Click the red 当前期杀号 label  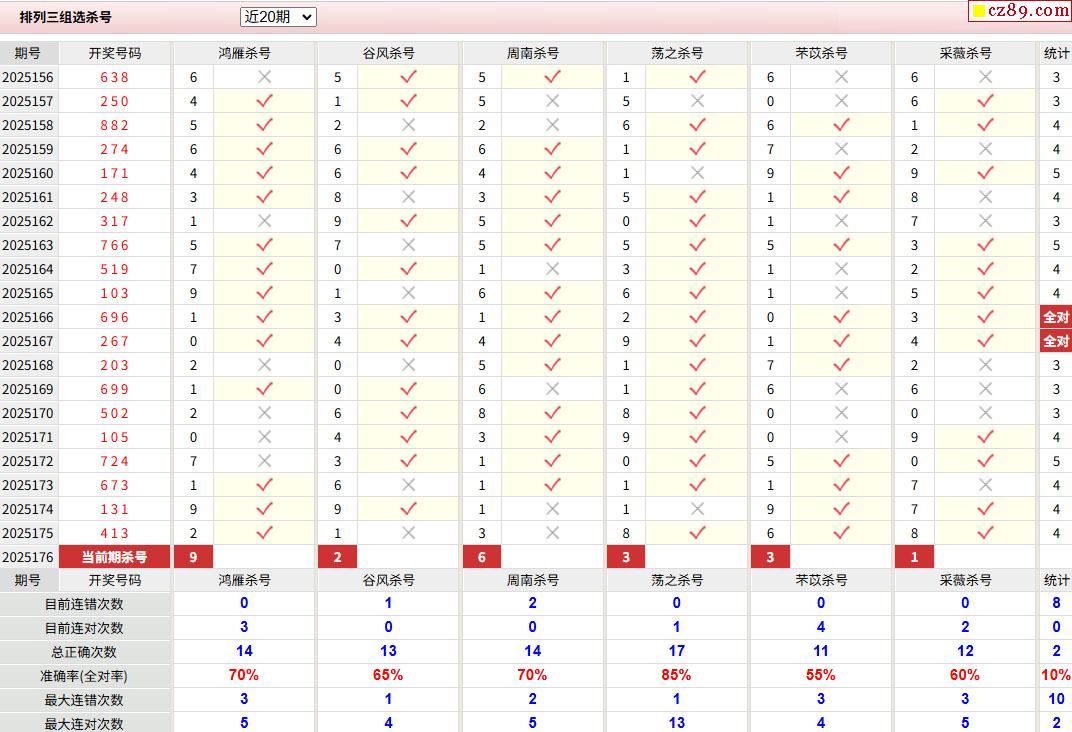pos(115,557)
